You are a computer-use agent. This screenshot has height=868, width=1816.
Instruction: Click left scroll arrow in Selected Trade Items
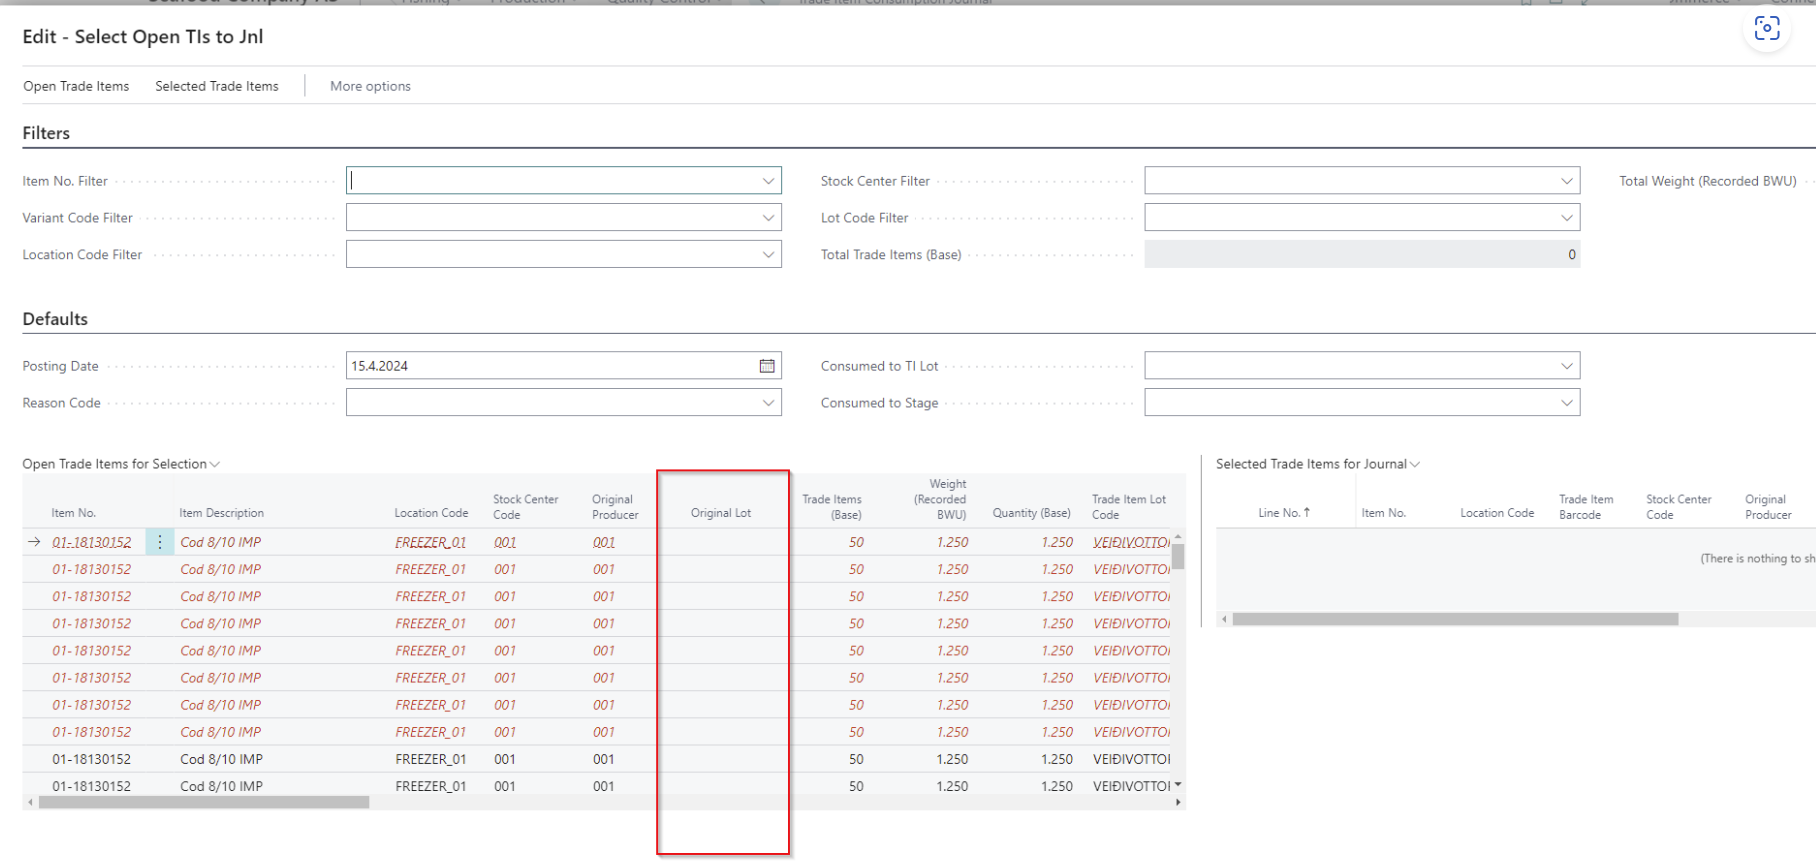[1224, 619]
